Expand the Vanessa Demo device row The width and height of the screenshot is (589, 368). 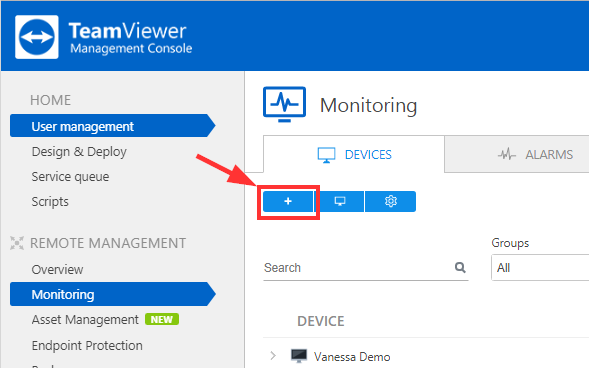(x=273, y=356)
